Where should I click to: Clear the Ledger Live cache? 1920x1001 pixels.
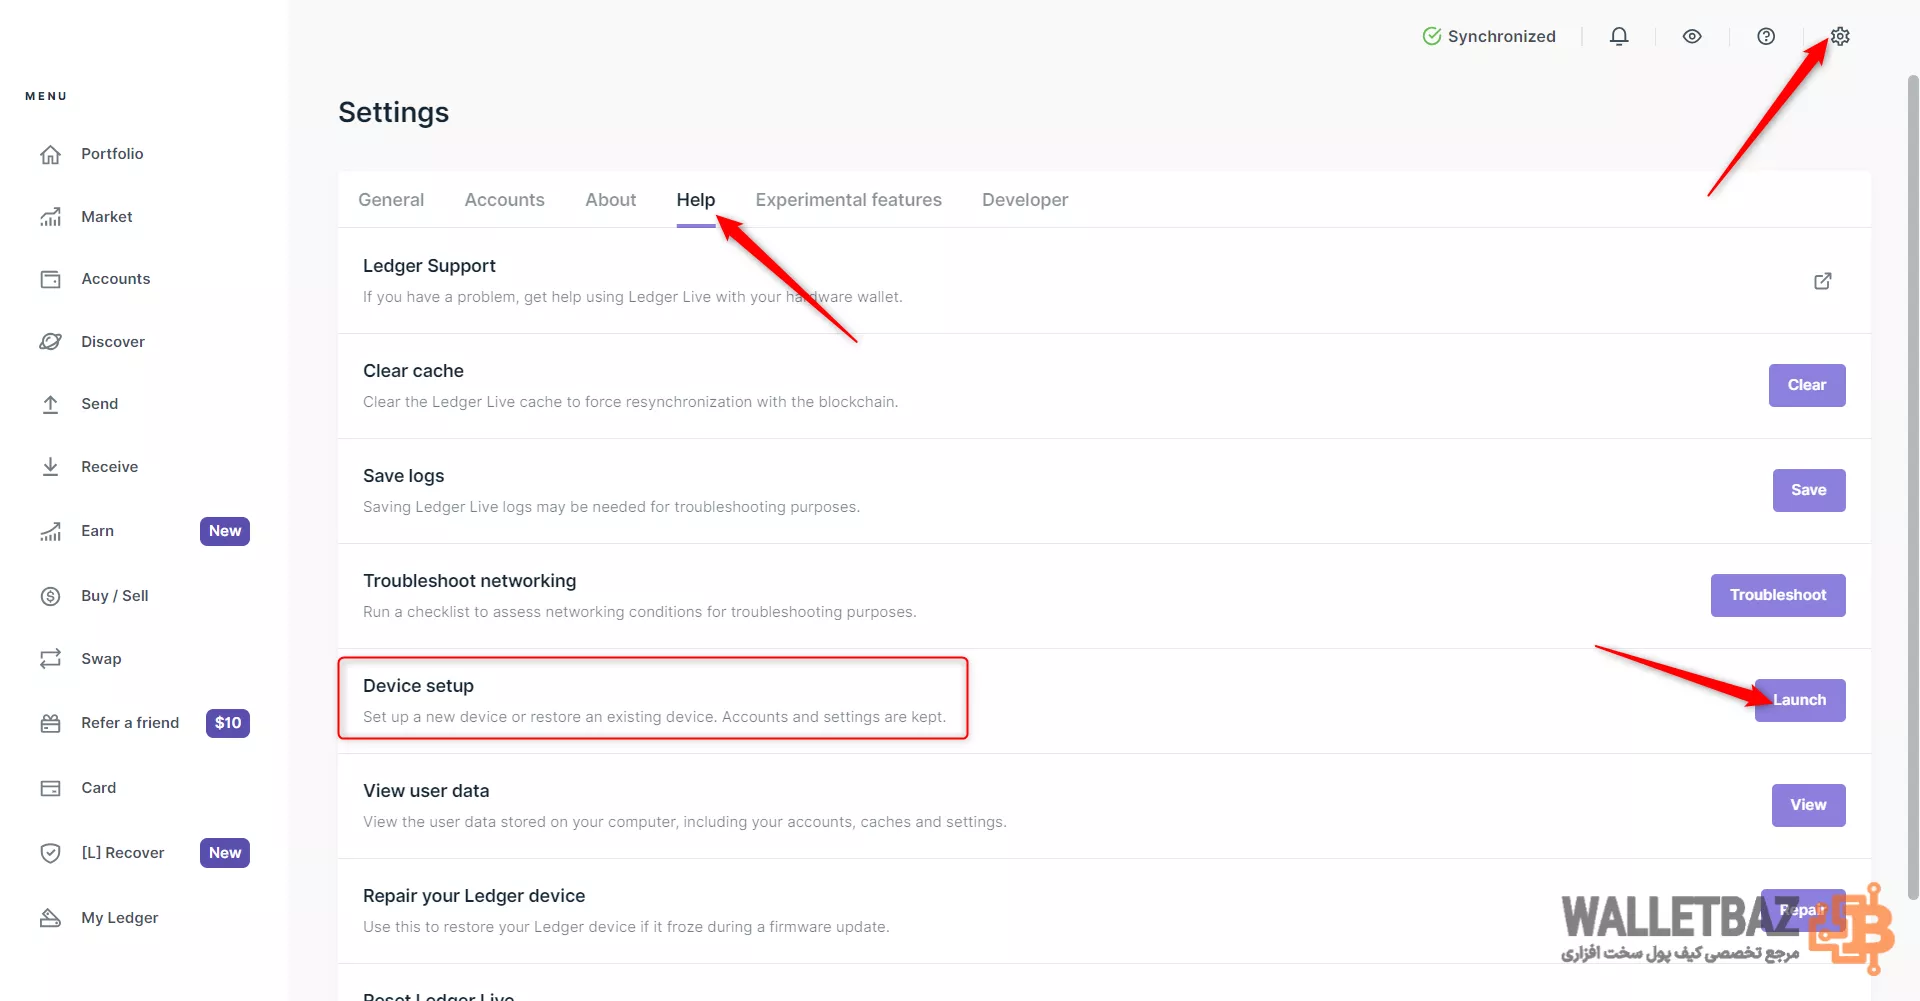[1807, 385]
